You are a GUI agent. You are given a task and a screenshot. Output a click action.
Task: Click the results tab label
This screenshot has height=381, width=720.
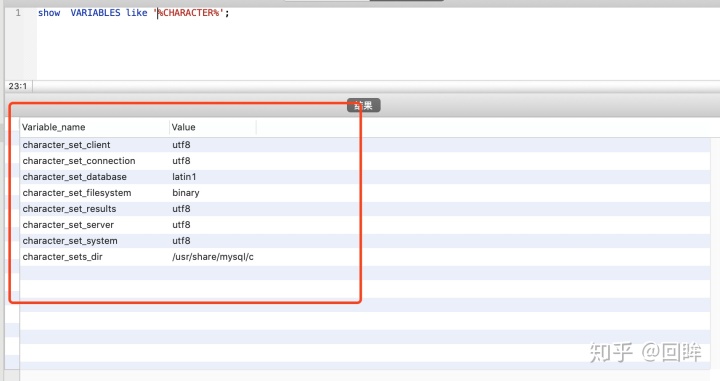364,106
